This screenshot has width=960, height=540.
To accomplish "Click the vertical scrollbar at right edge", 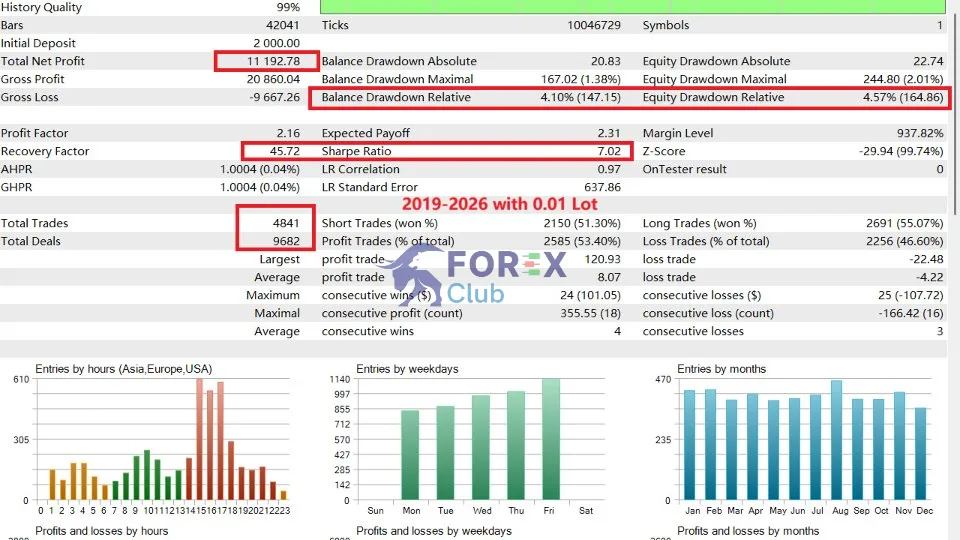I will pyautogui.click(x=955, y=110).
